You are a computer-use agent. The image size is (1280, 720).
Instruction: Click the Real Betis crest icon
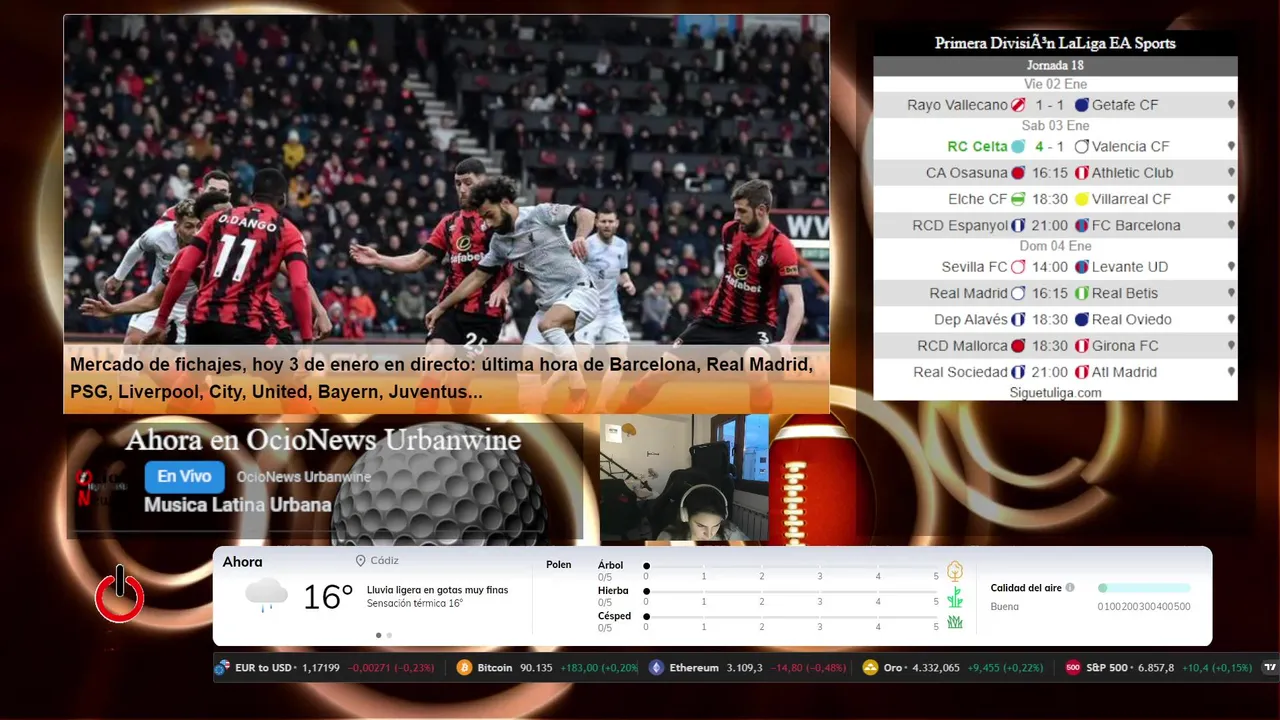tap(1082, 293)
